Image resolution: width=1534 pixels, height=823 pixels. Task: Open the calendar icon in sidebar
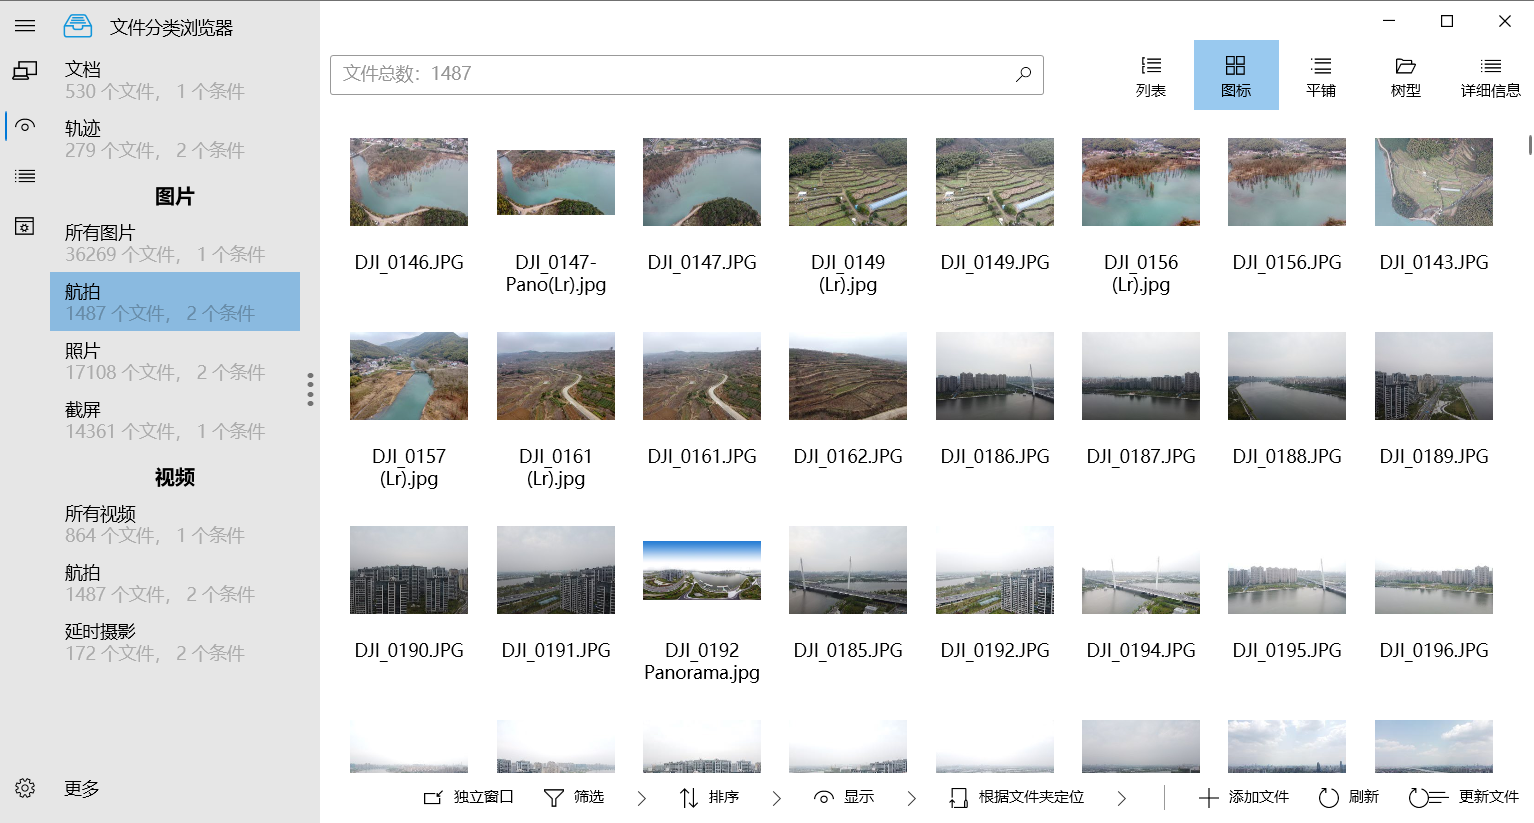pyautogui.click(x=25, y=226)
